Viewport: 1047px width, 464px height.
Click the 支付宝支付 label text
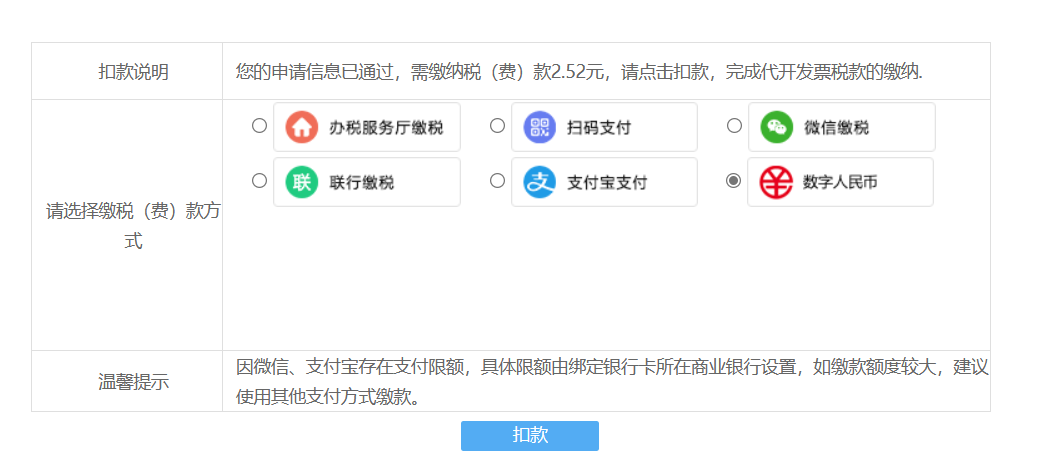tap(607, 183)
